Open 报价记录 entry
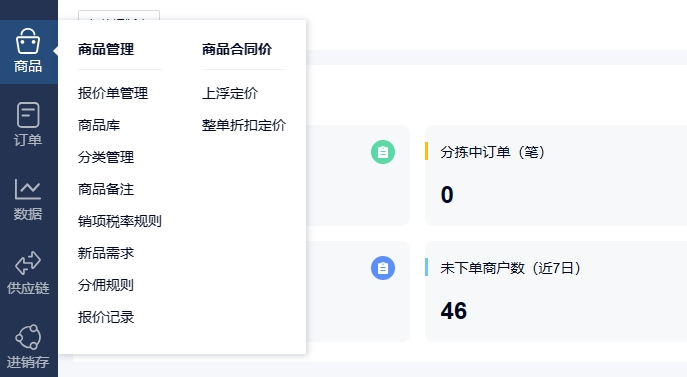The width and height of the screenshot is (687, 377). [106, 317]
